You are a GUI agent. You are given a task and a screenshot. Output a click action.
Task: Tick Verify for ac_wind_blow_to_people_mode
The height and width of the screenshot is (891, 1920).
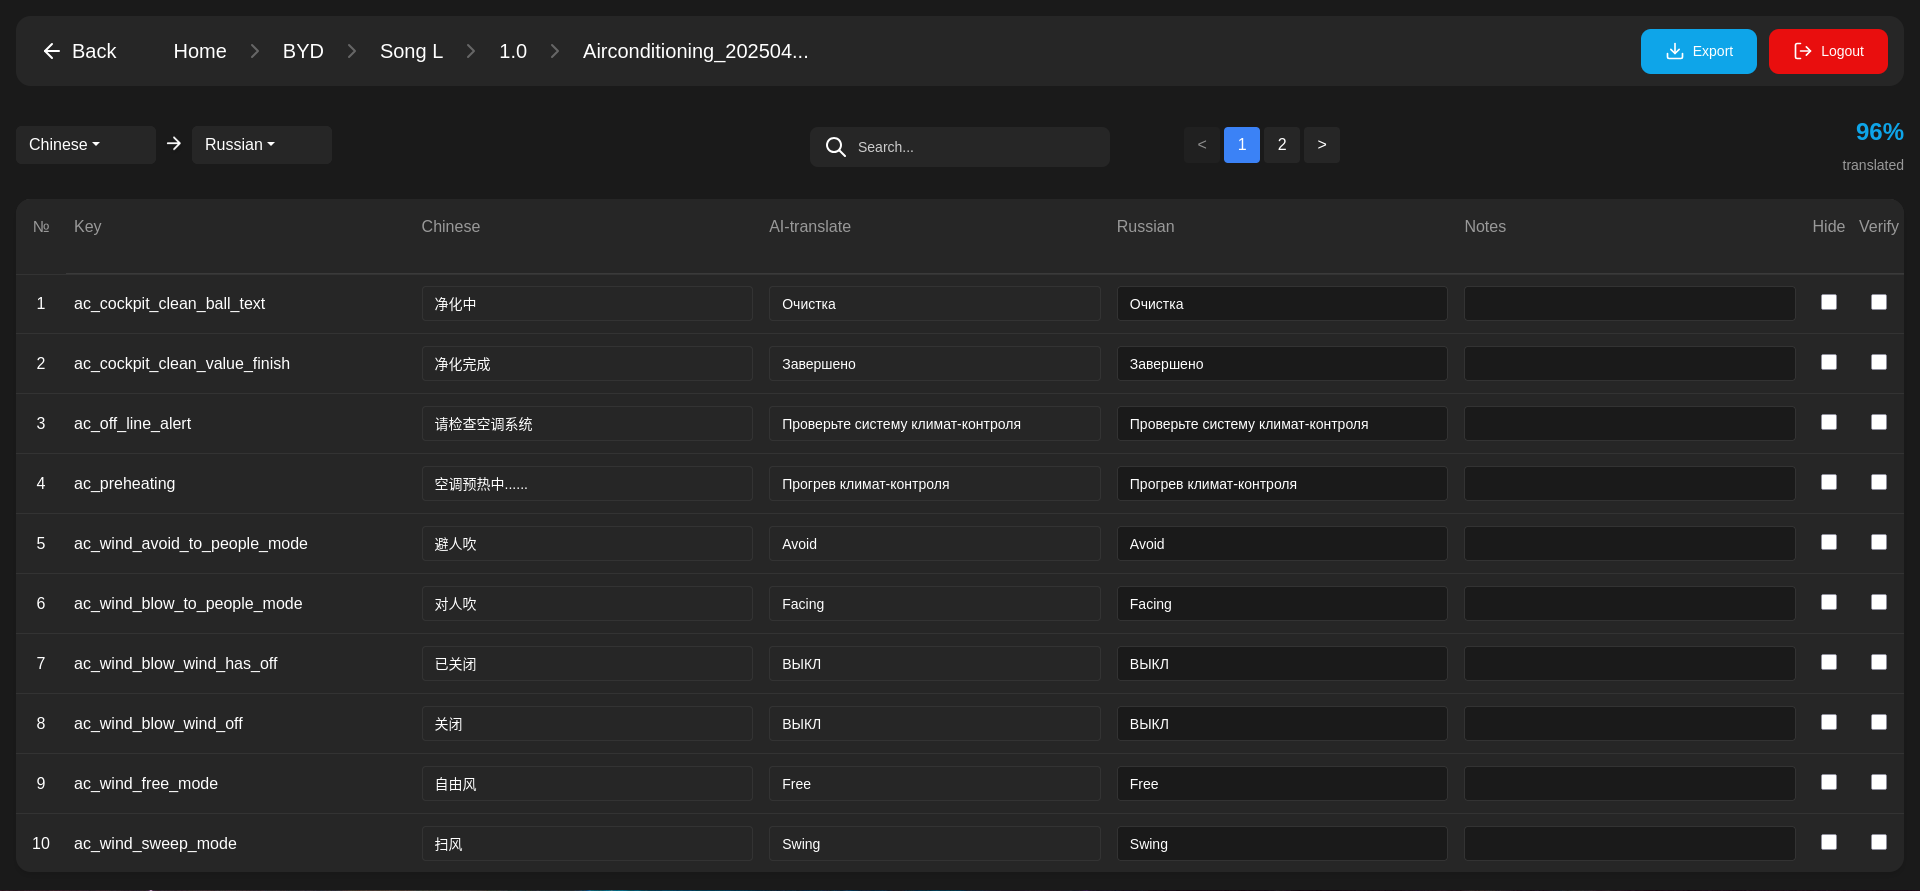coord(1879,602)
